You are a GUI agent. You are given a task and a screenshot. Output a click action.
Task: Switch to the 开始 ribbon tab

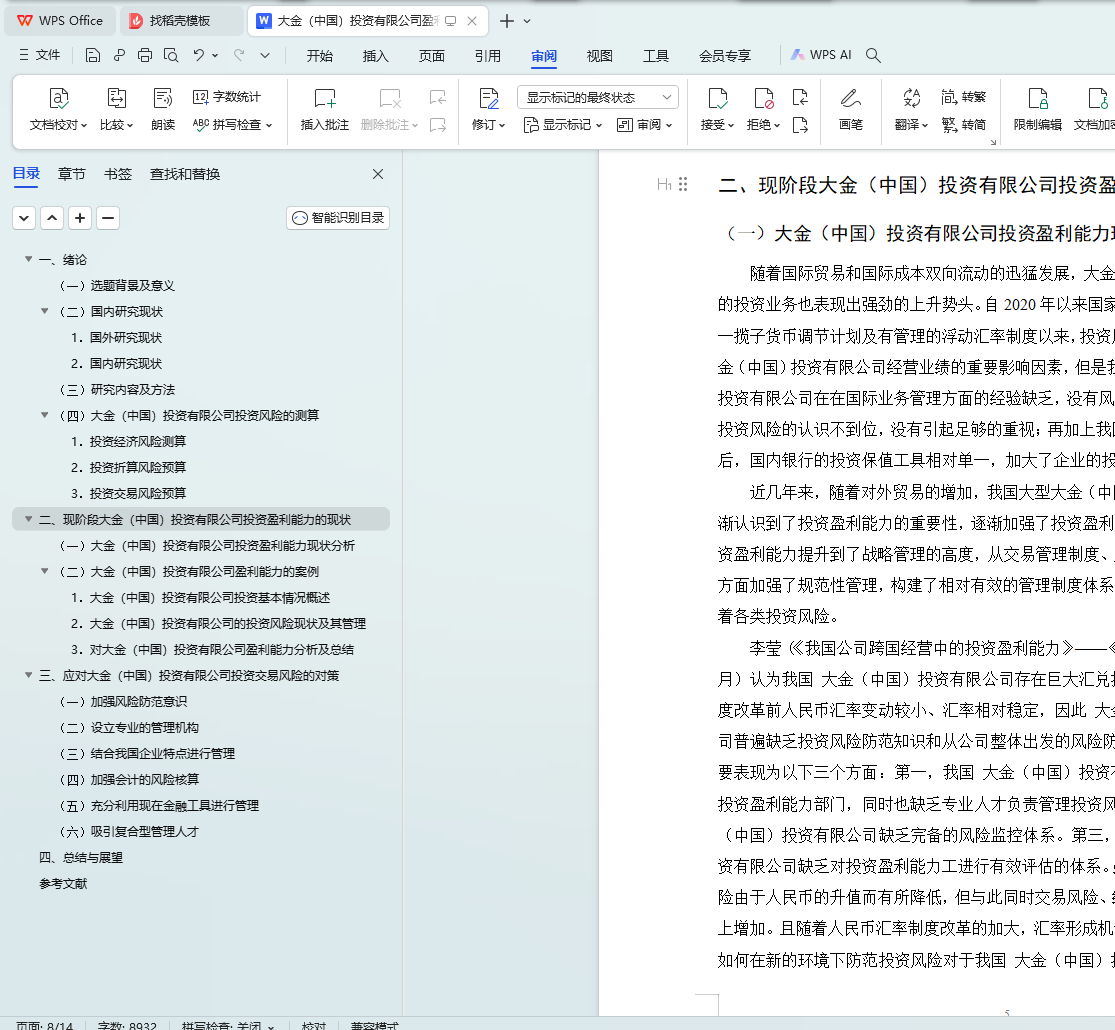pos(319,55)
